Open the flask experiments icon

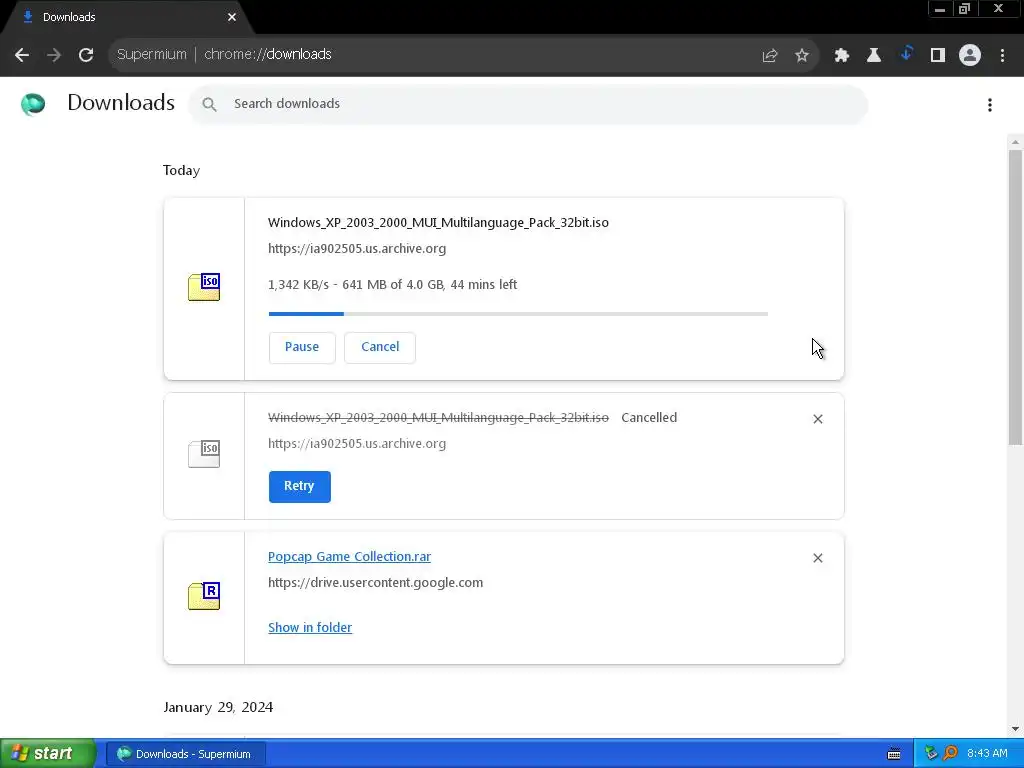tap(873, 56)
